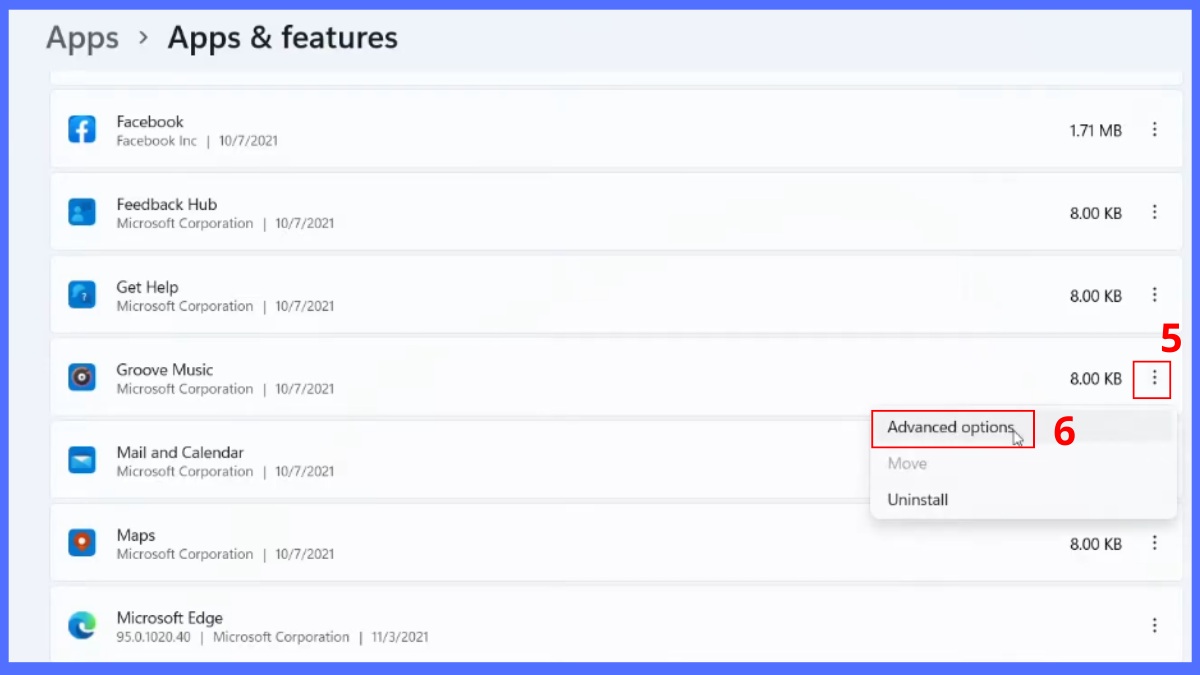This screenshot has height=675, width=1200.
Task: Click the 8.00 KB size of Groove Music
Action: 1095,379
